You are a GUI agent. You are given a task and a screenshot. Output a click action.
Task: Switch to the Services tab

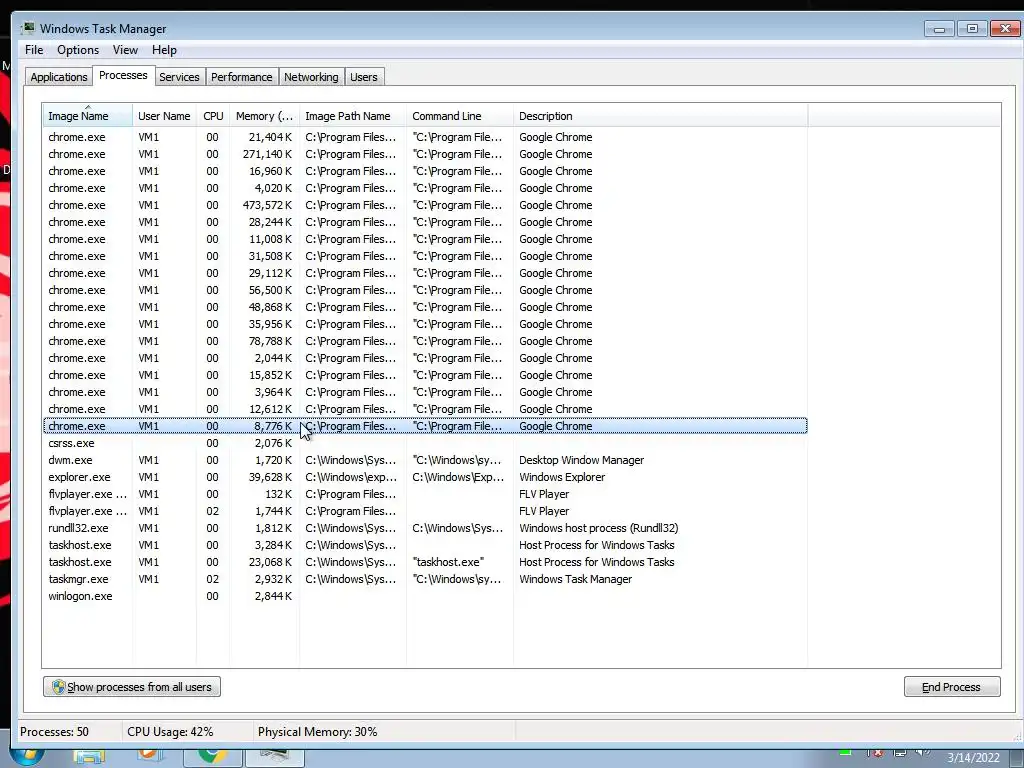(x=179, y=76)
